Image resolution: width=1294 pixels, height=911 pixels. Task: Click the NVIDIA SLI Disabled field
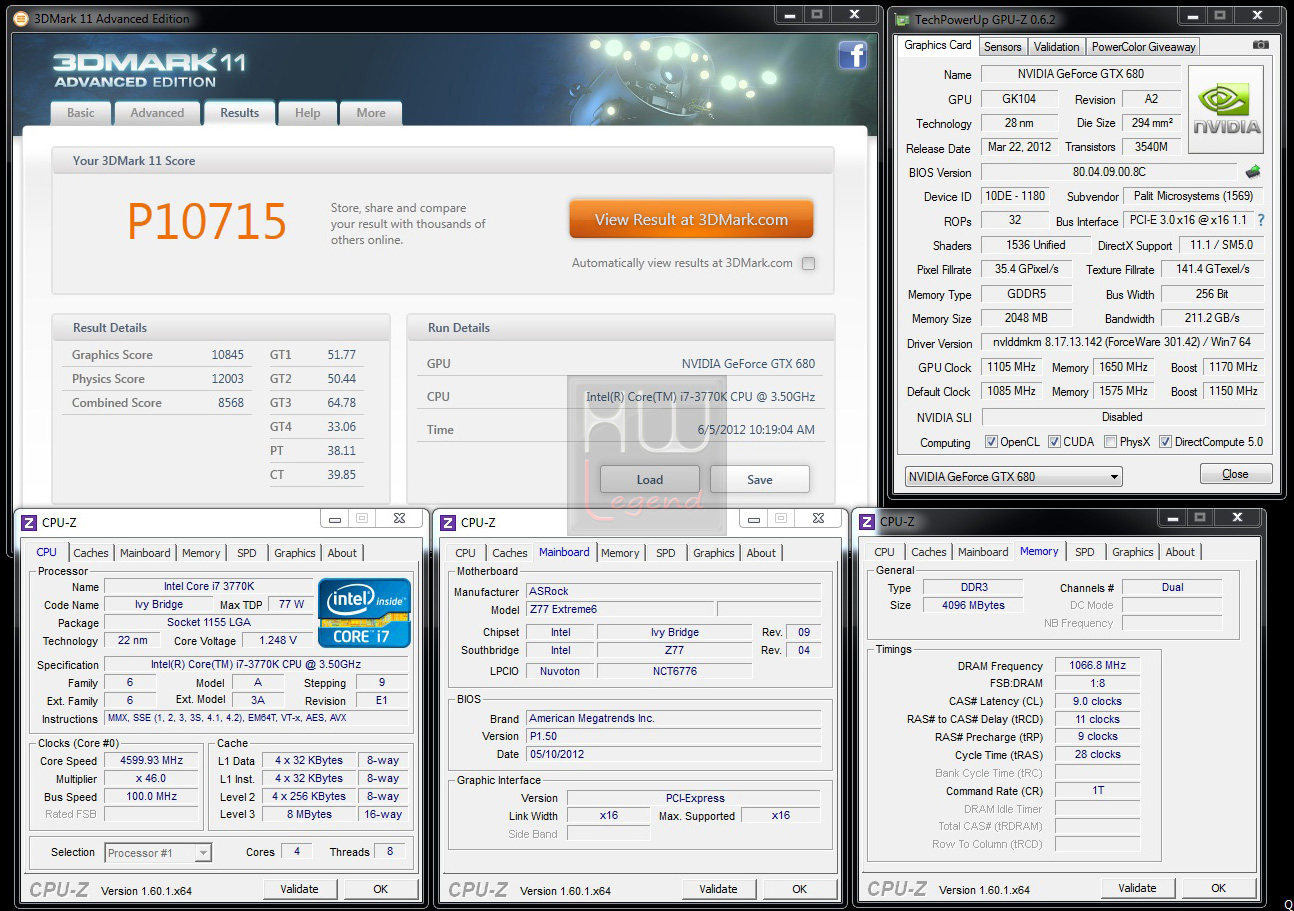(x=1122, y=417)
